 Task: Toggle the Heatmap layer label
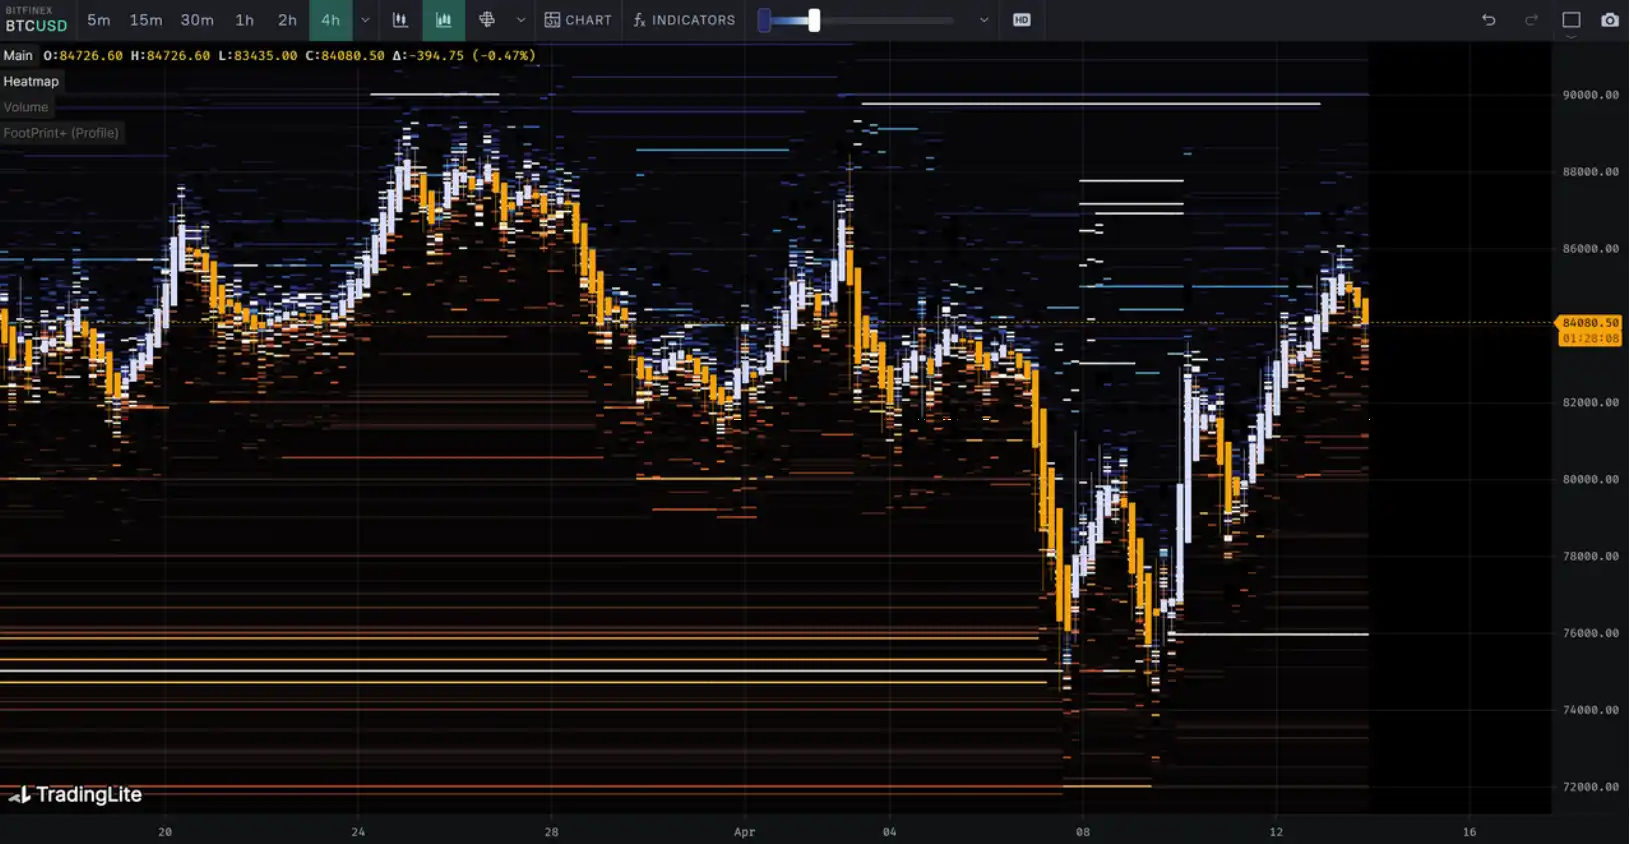(x=31, y=82)
